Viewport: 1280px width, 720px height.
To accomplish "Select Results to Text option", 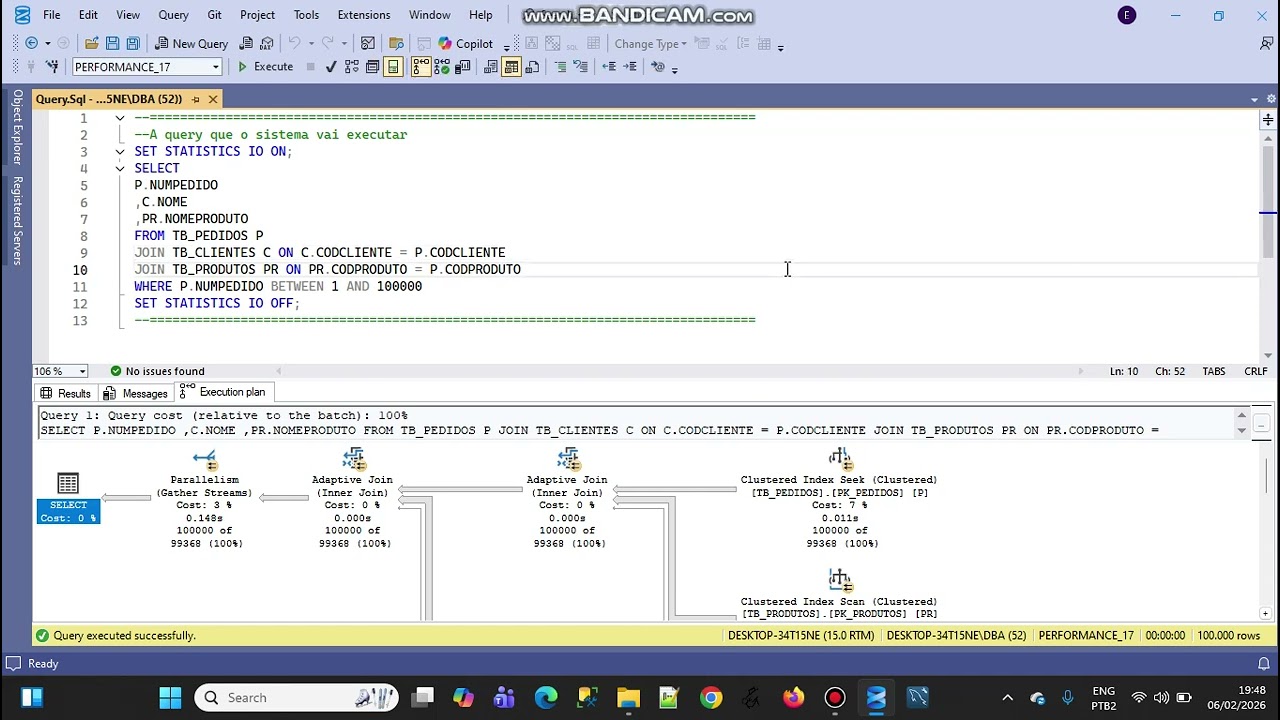I will point(491,67).
